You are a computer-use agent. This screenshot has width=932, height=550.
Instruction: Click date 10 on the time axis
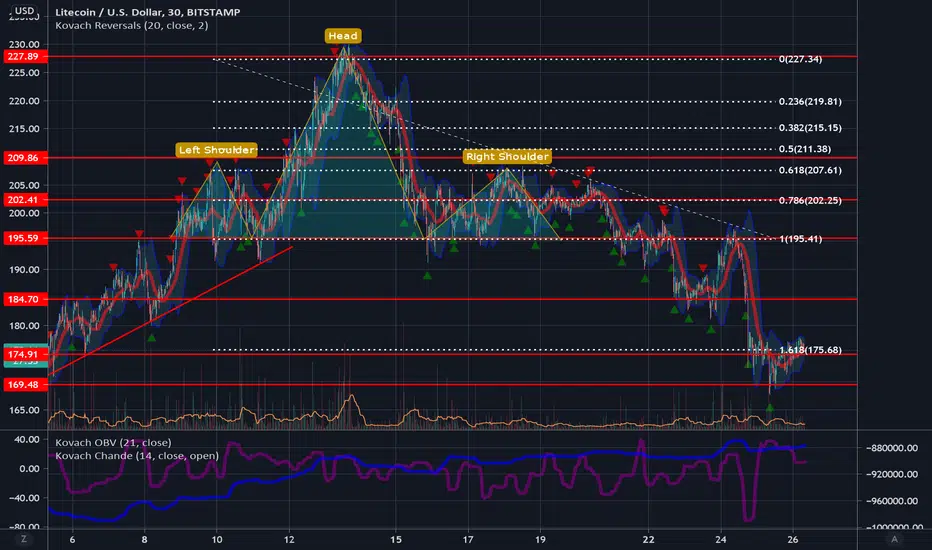coord(217,539)
